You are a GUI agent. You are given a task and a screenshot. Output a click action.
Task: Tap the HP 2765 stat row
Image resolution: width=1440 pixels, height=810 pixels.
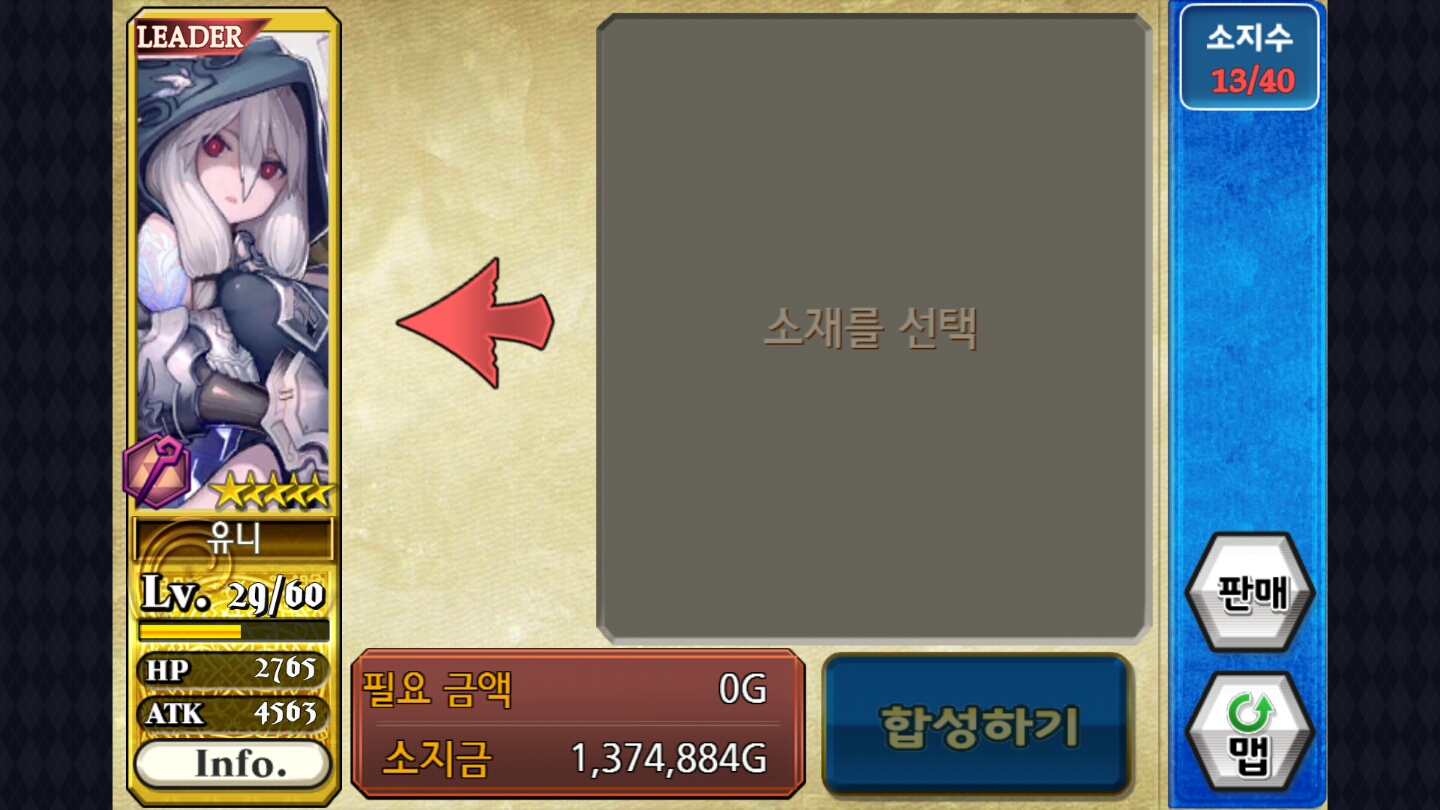coord(233,669)
